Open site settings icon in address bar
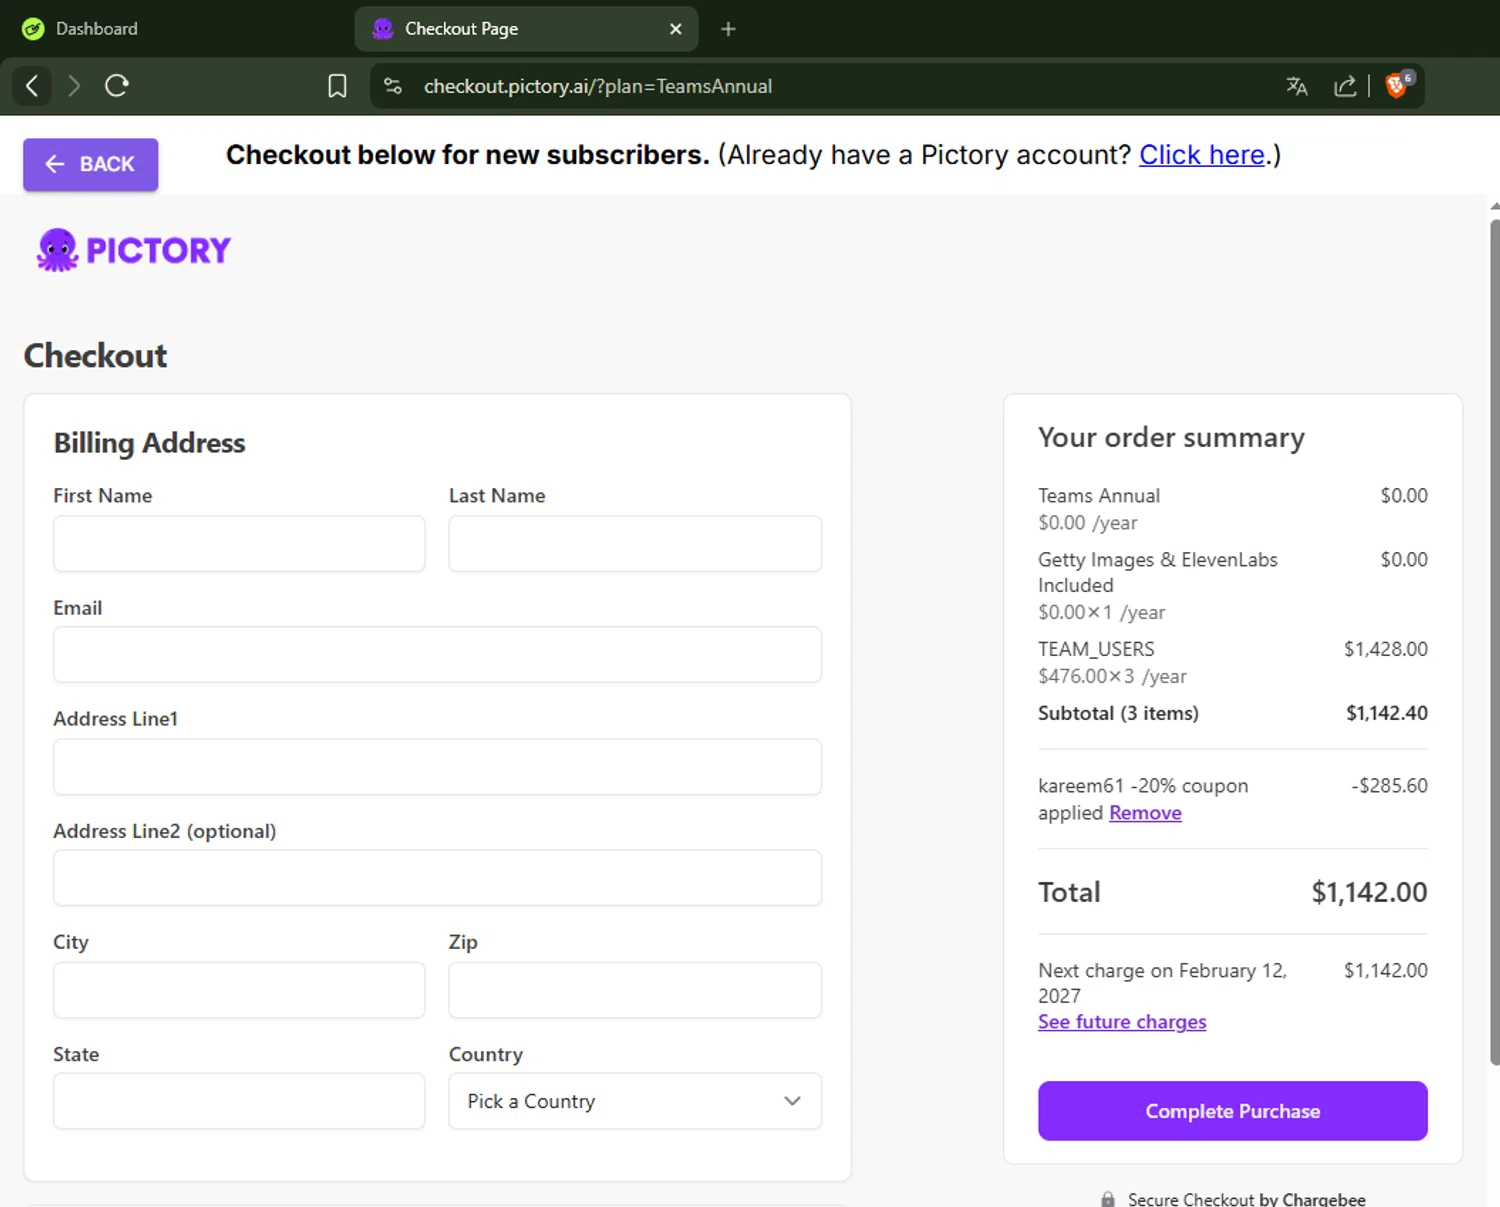 pos(393,86)
